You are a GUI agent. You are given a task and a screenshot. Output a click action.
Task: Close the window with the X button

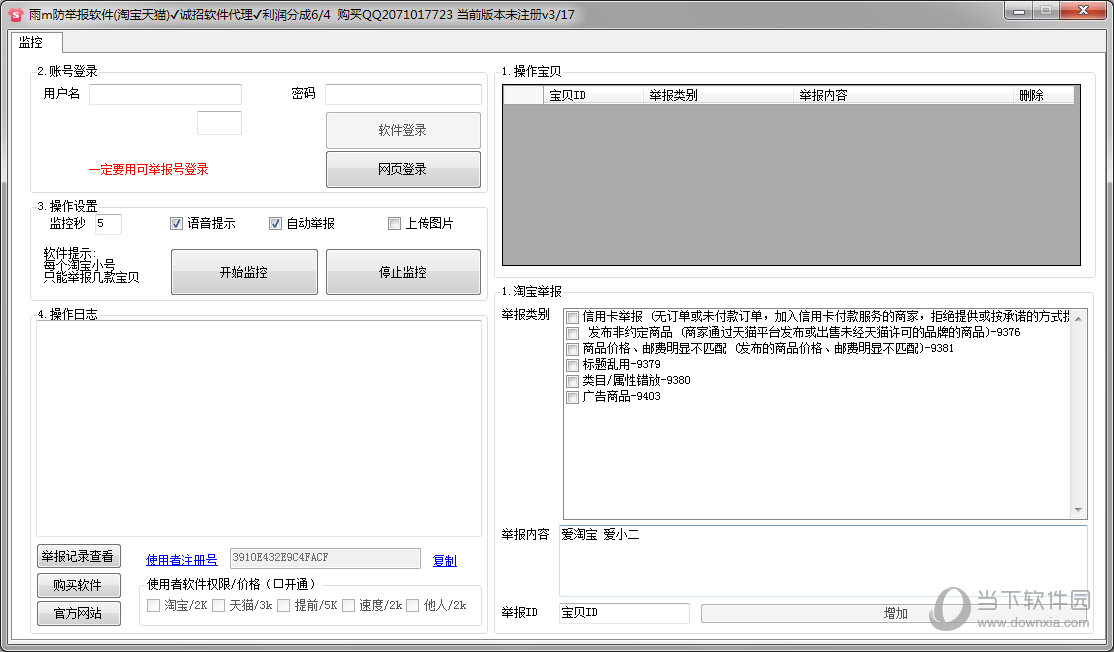tap(1083, 11)
